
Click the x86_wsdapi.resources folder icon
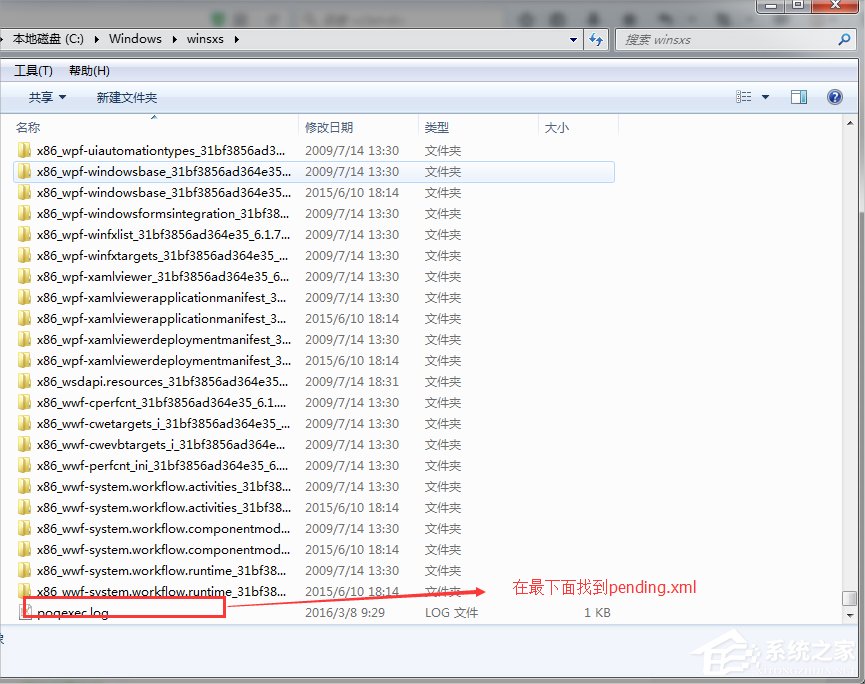[x=25, y=381]
